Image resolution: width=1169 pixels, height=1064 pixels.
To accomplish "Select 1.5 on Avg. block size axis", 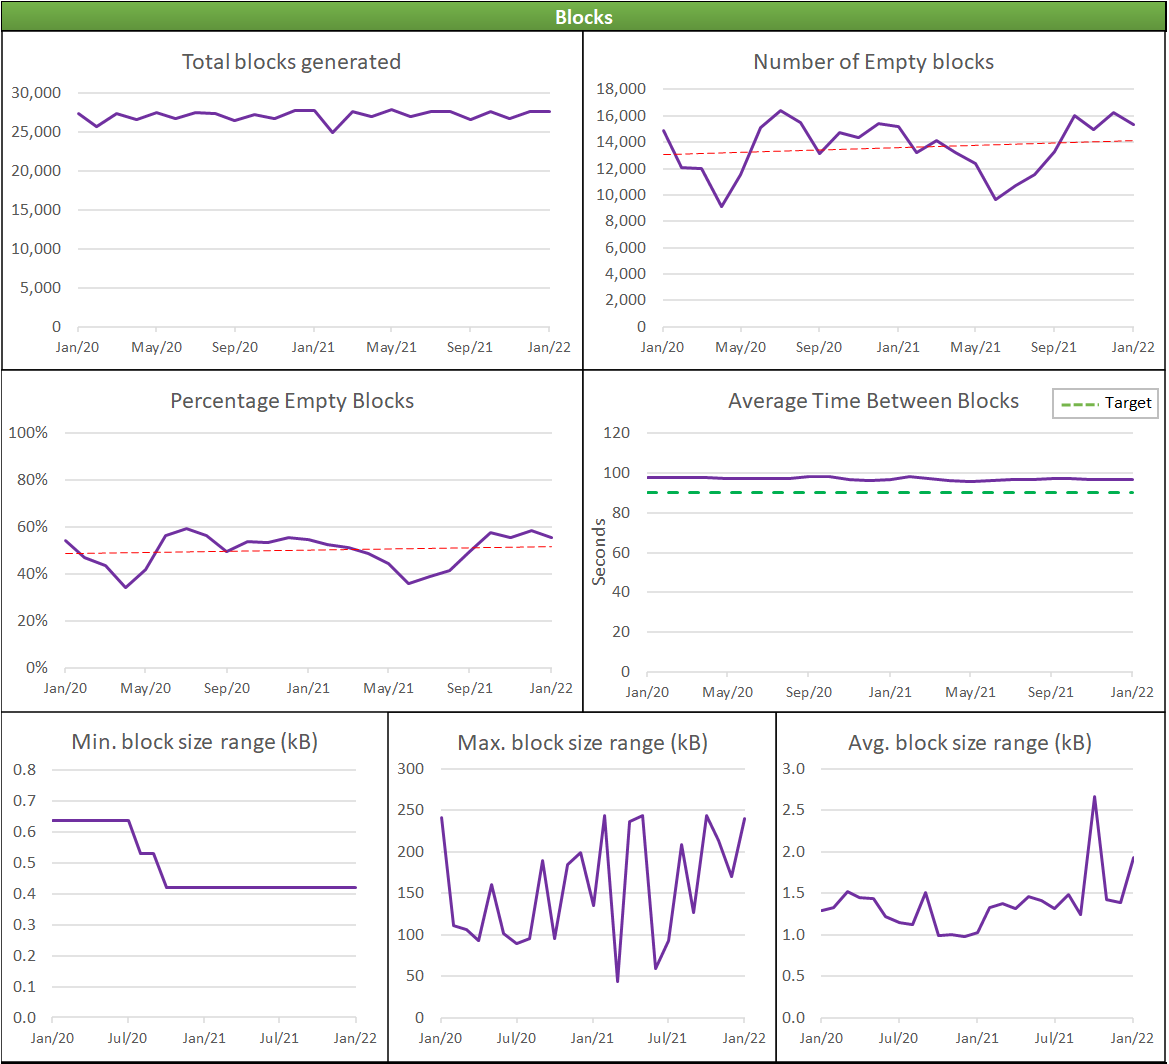I will point(793,893).
